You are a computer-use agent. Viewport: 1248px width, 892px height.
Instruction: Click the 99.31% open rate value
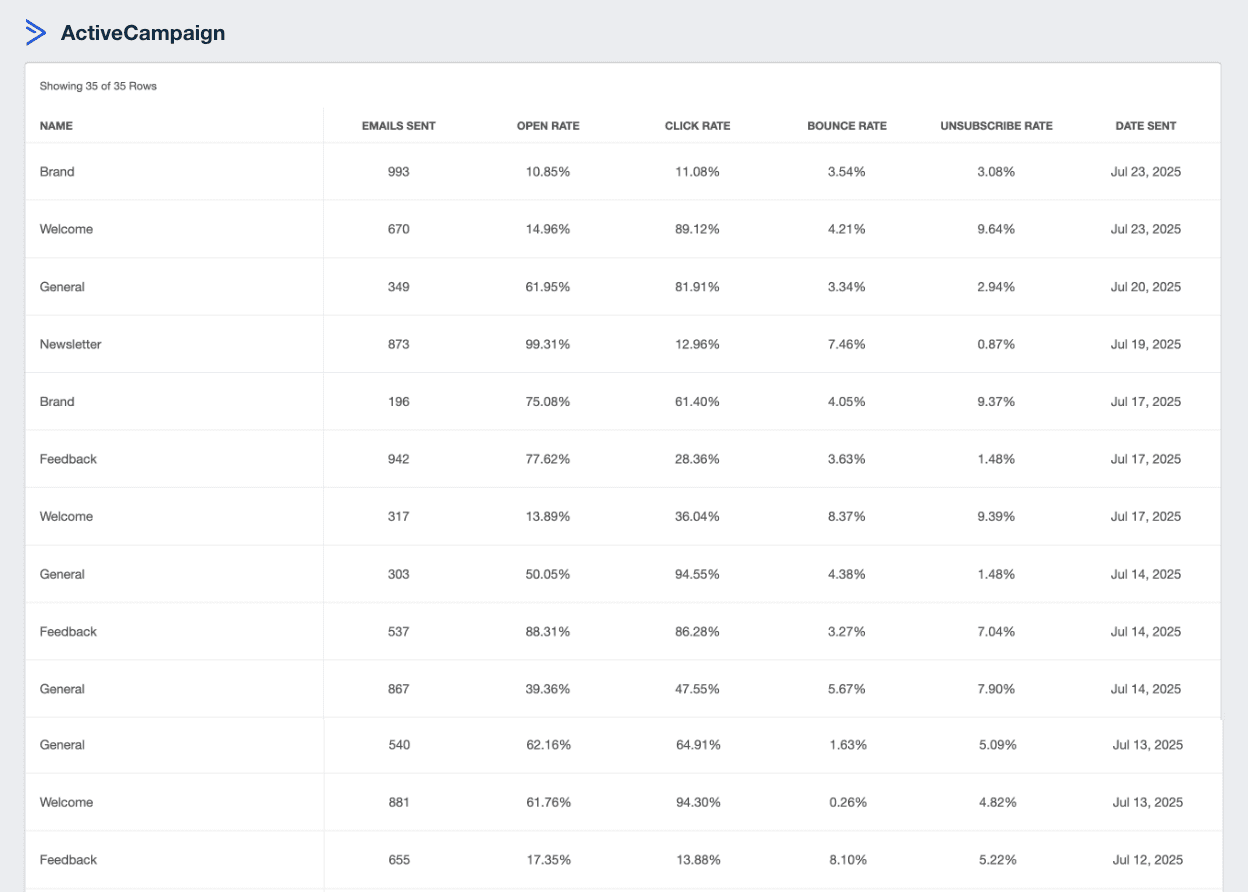pos(549,344)
